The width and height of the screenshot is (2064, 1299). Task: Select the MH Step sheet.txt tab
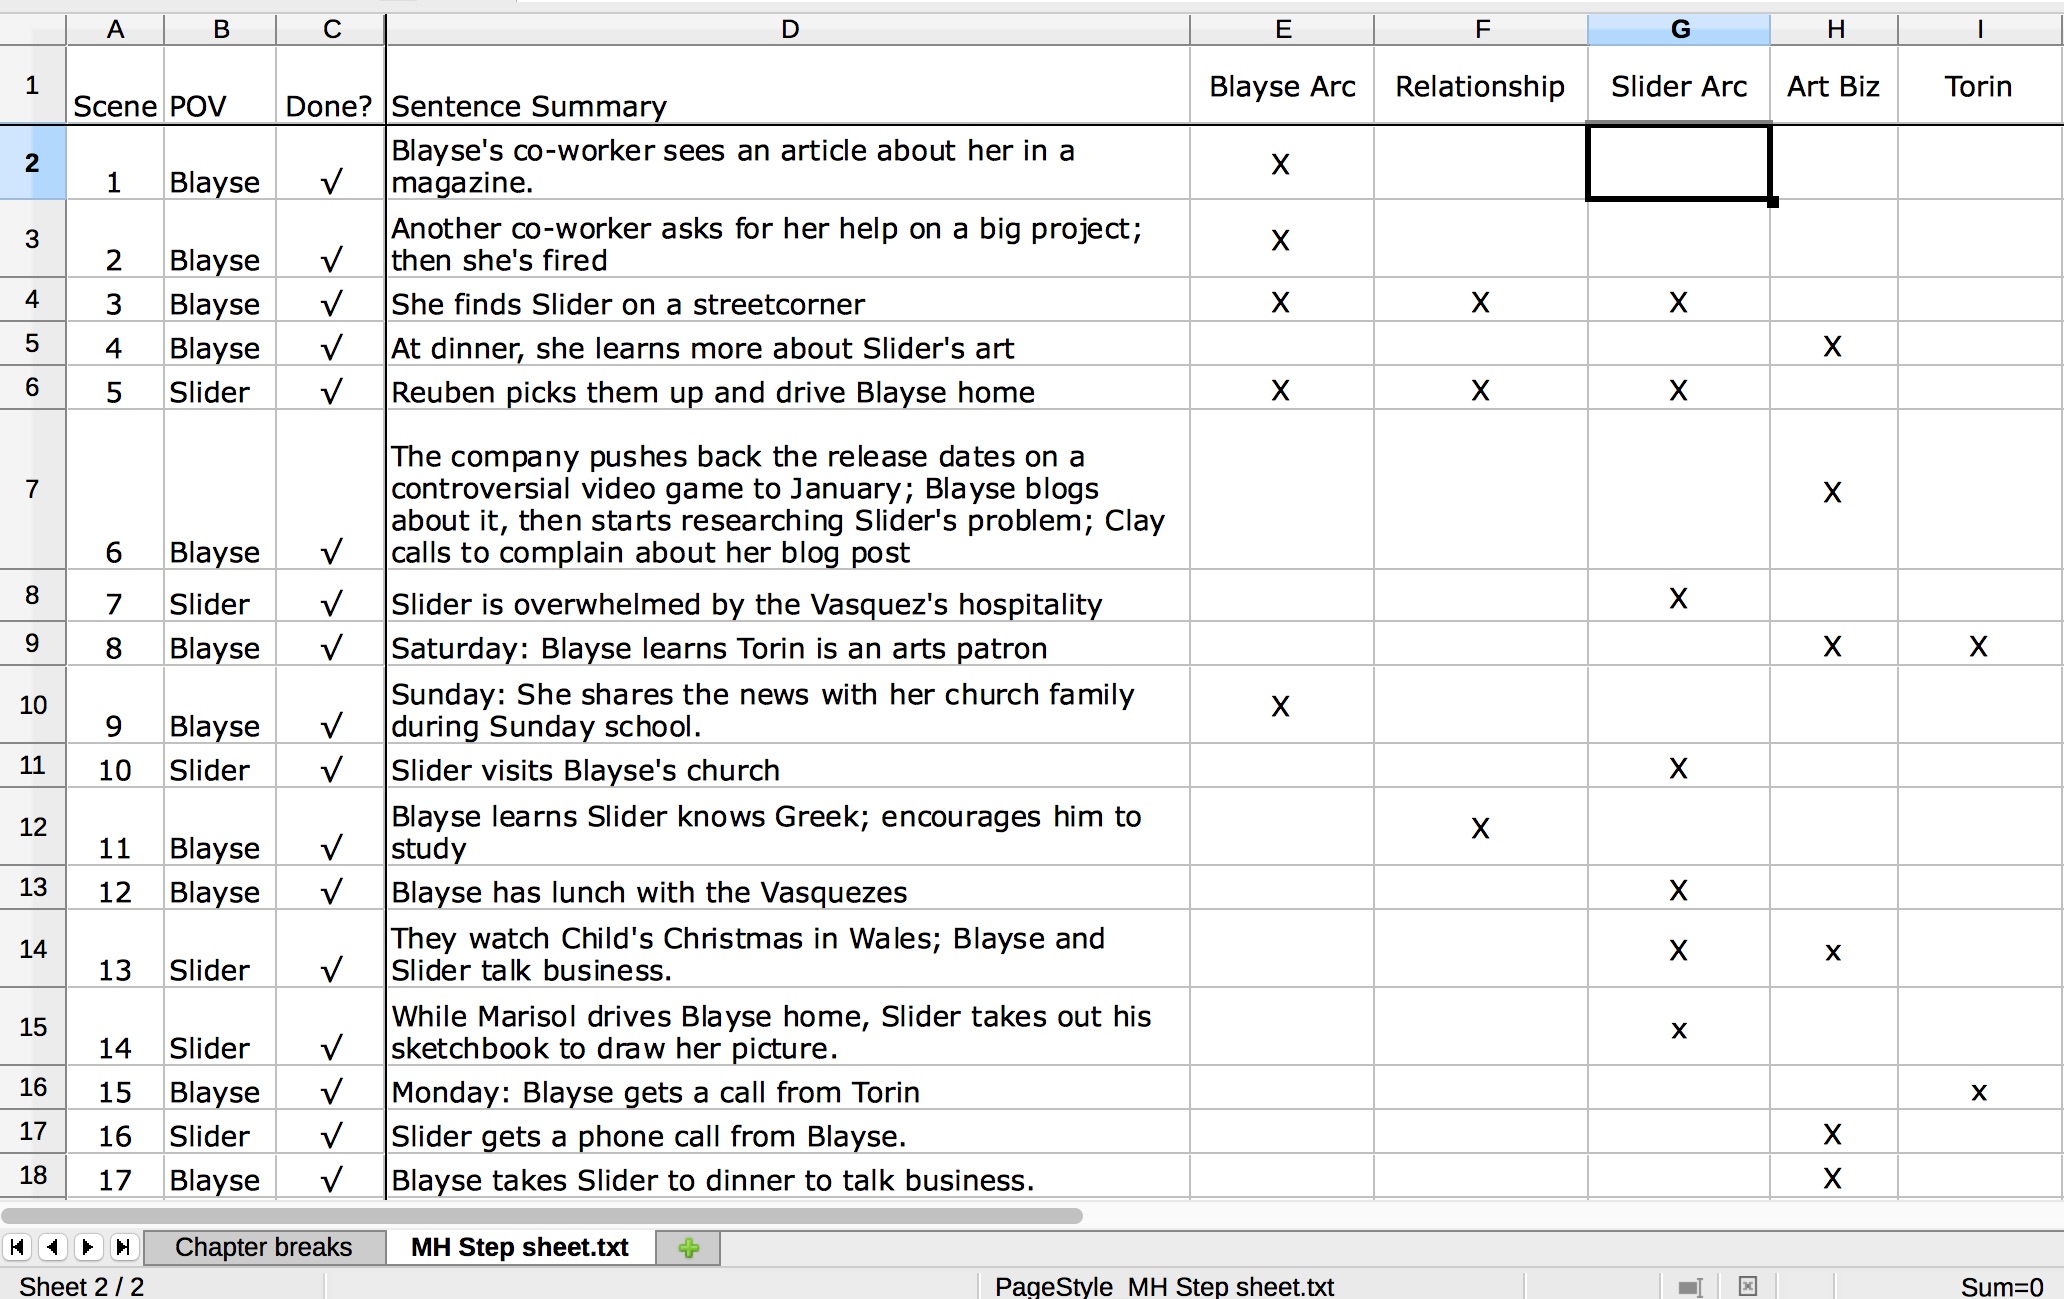coord(520,1247)
